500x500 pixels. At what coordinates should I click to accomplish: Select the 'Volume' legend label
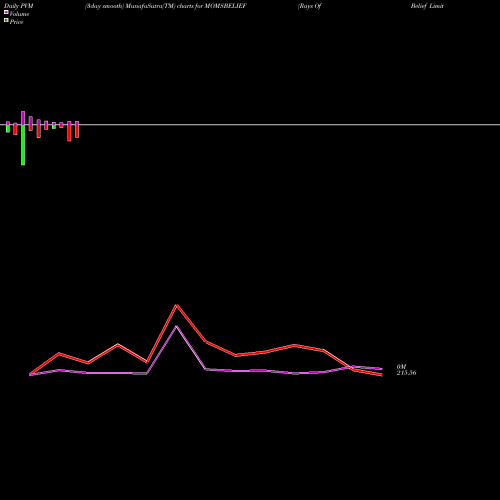tap(19, 14)
